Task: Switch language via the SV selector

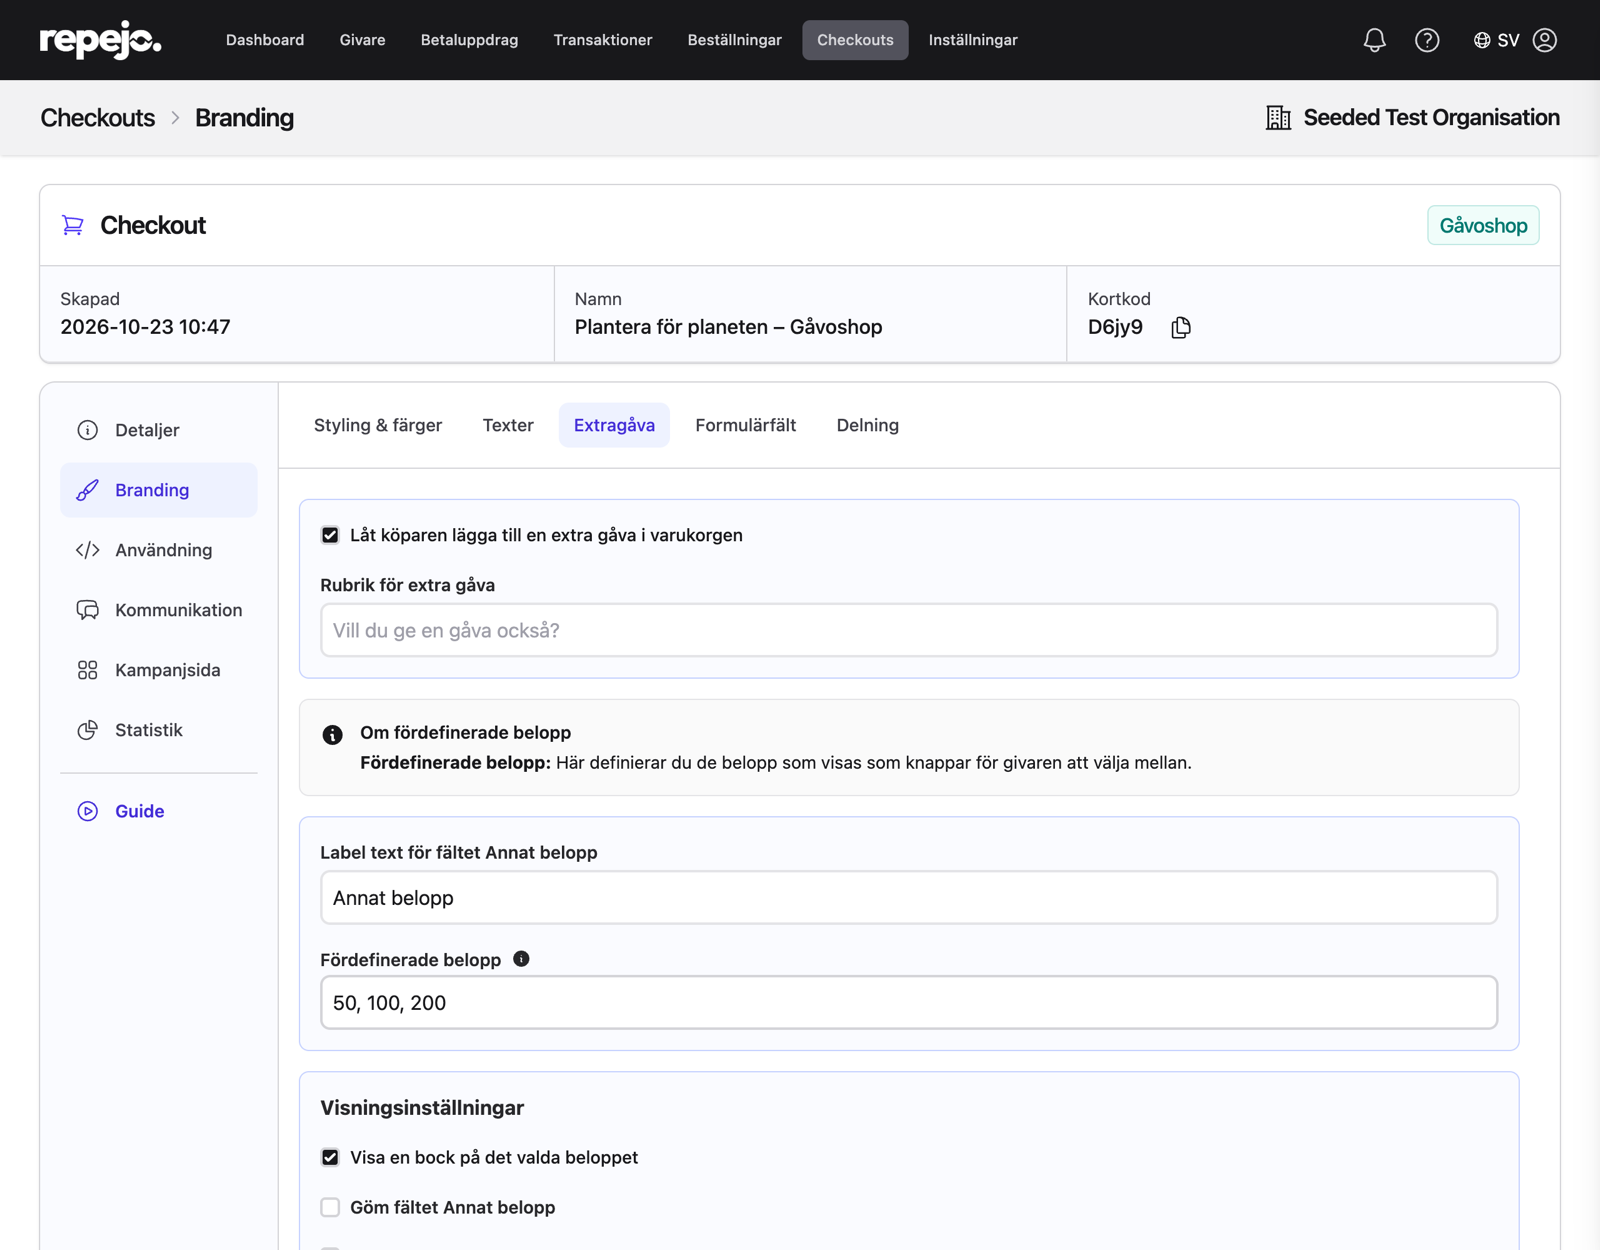Action: click(1496, 40)
